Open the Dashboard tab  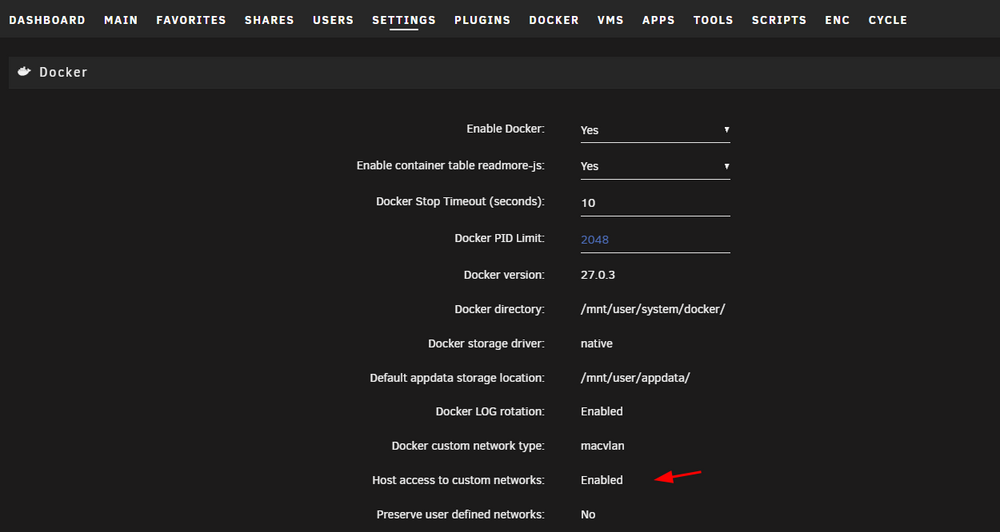click(47, 20)
